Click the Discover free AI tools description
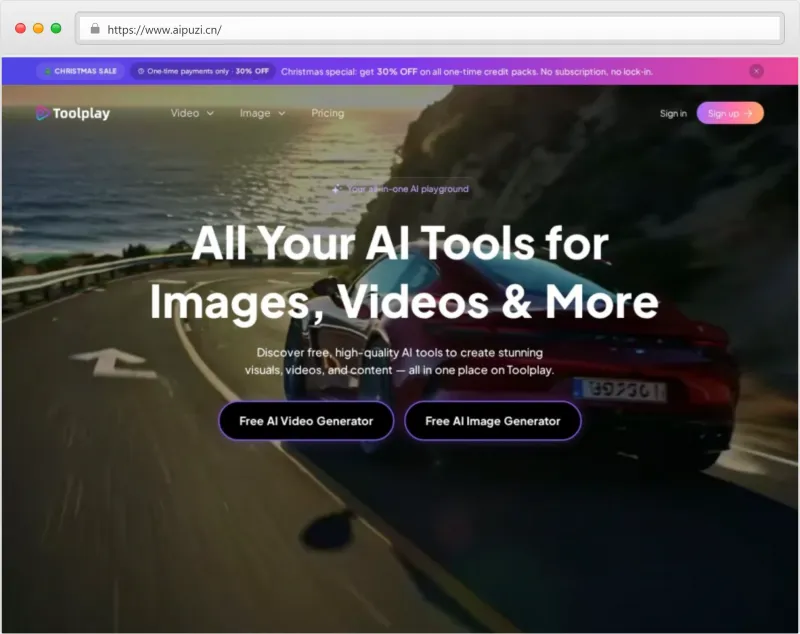 400,361
